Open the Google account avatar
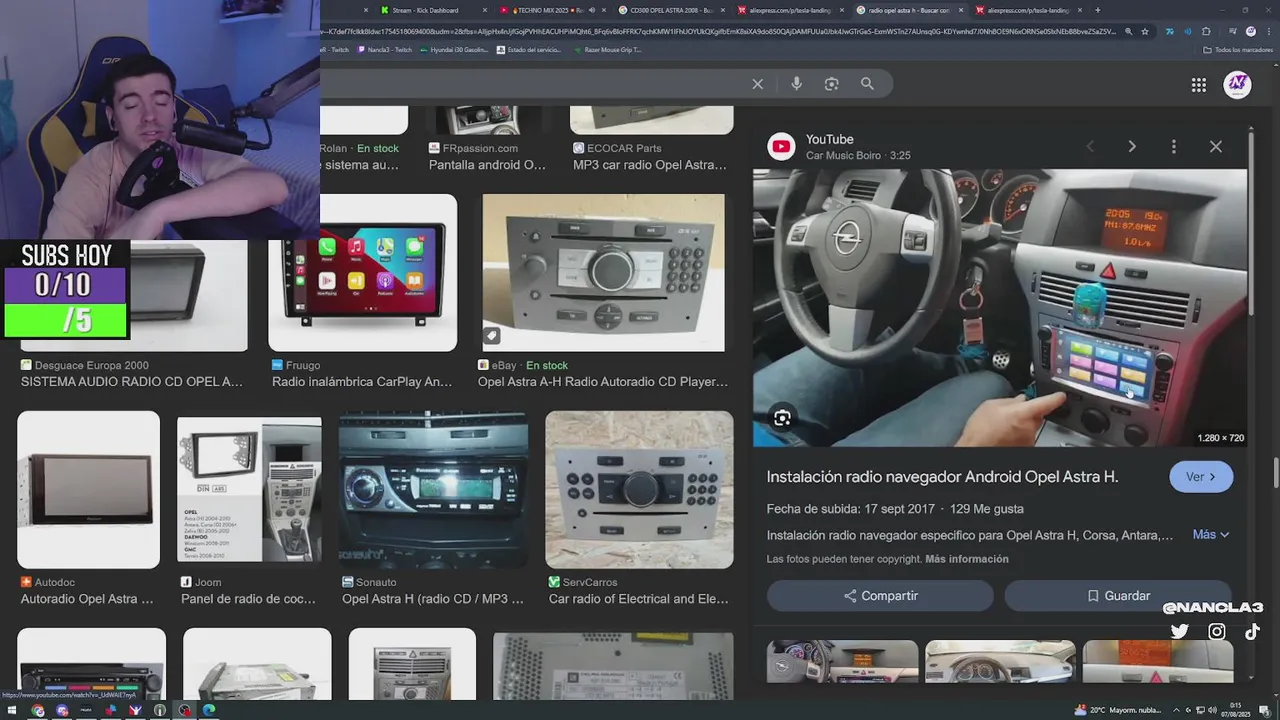Image resolution: width=1280 pixels, height=720 pixels. tap(1238, 84)
